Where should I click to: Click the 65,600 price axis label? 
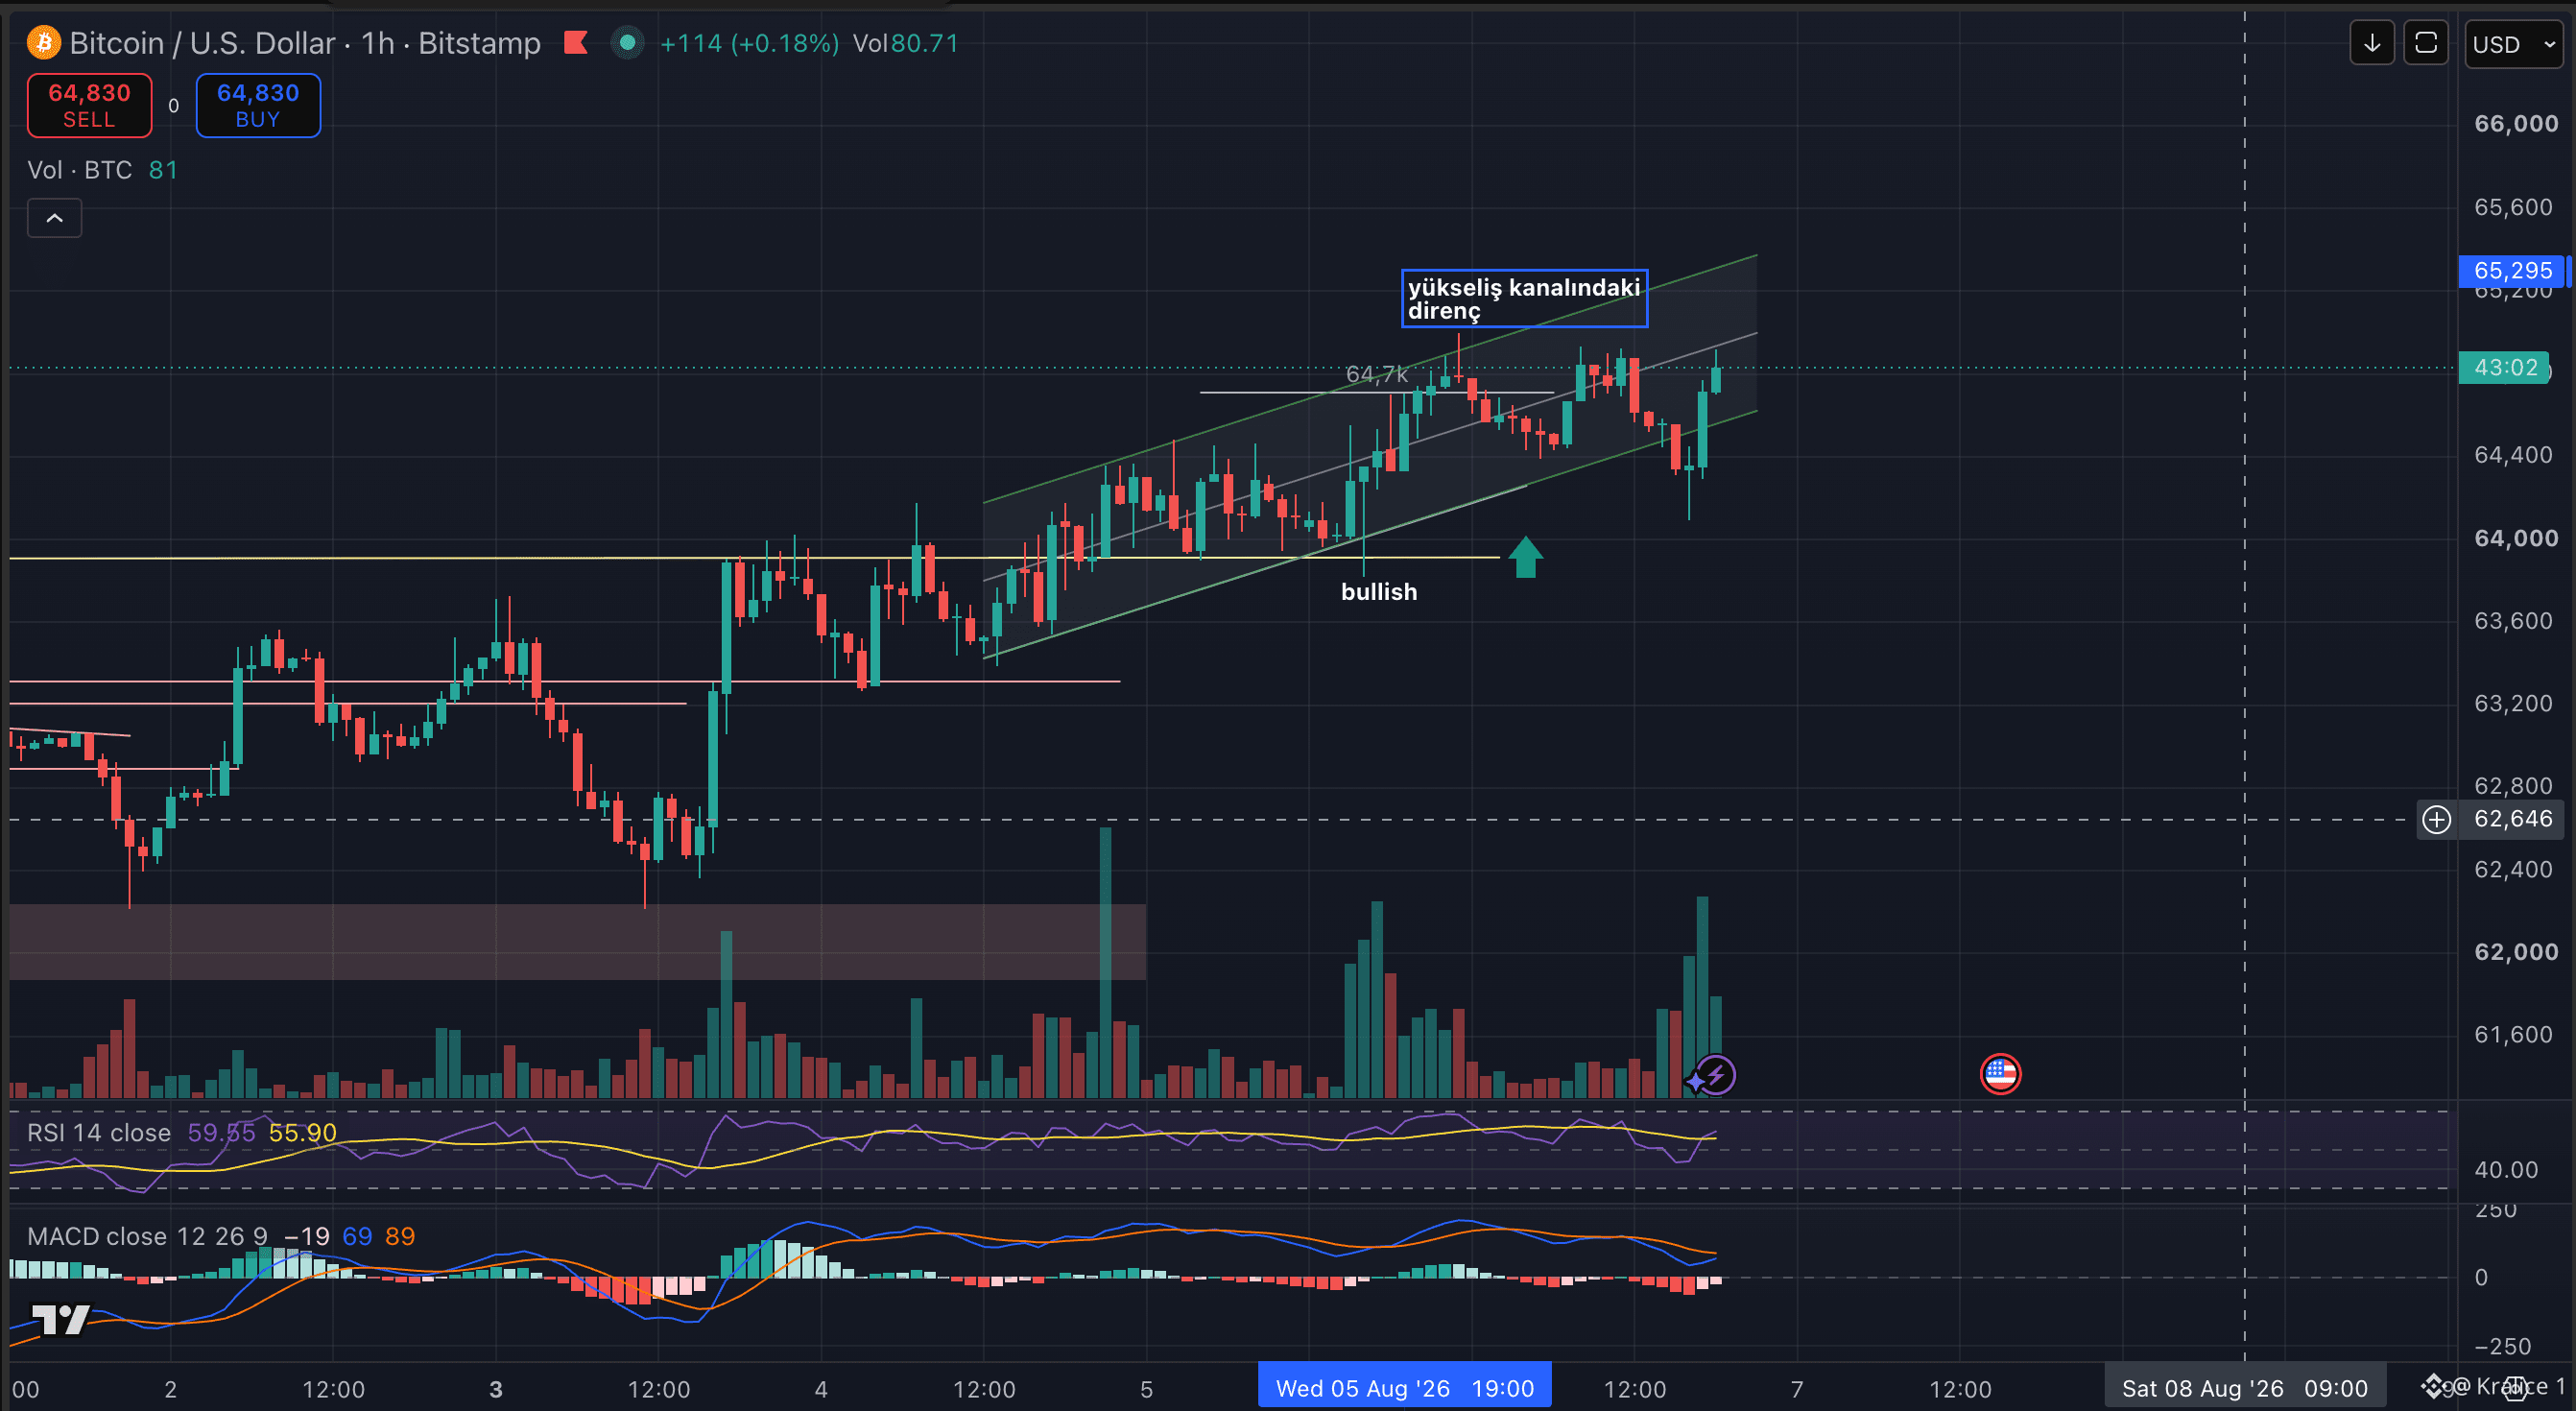pyautogui.click(x=2513, y=207)
